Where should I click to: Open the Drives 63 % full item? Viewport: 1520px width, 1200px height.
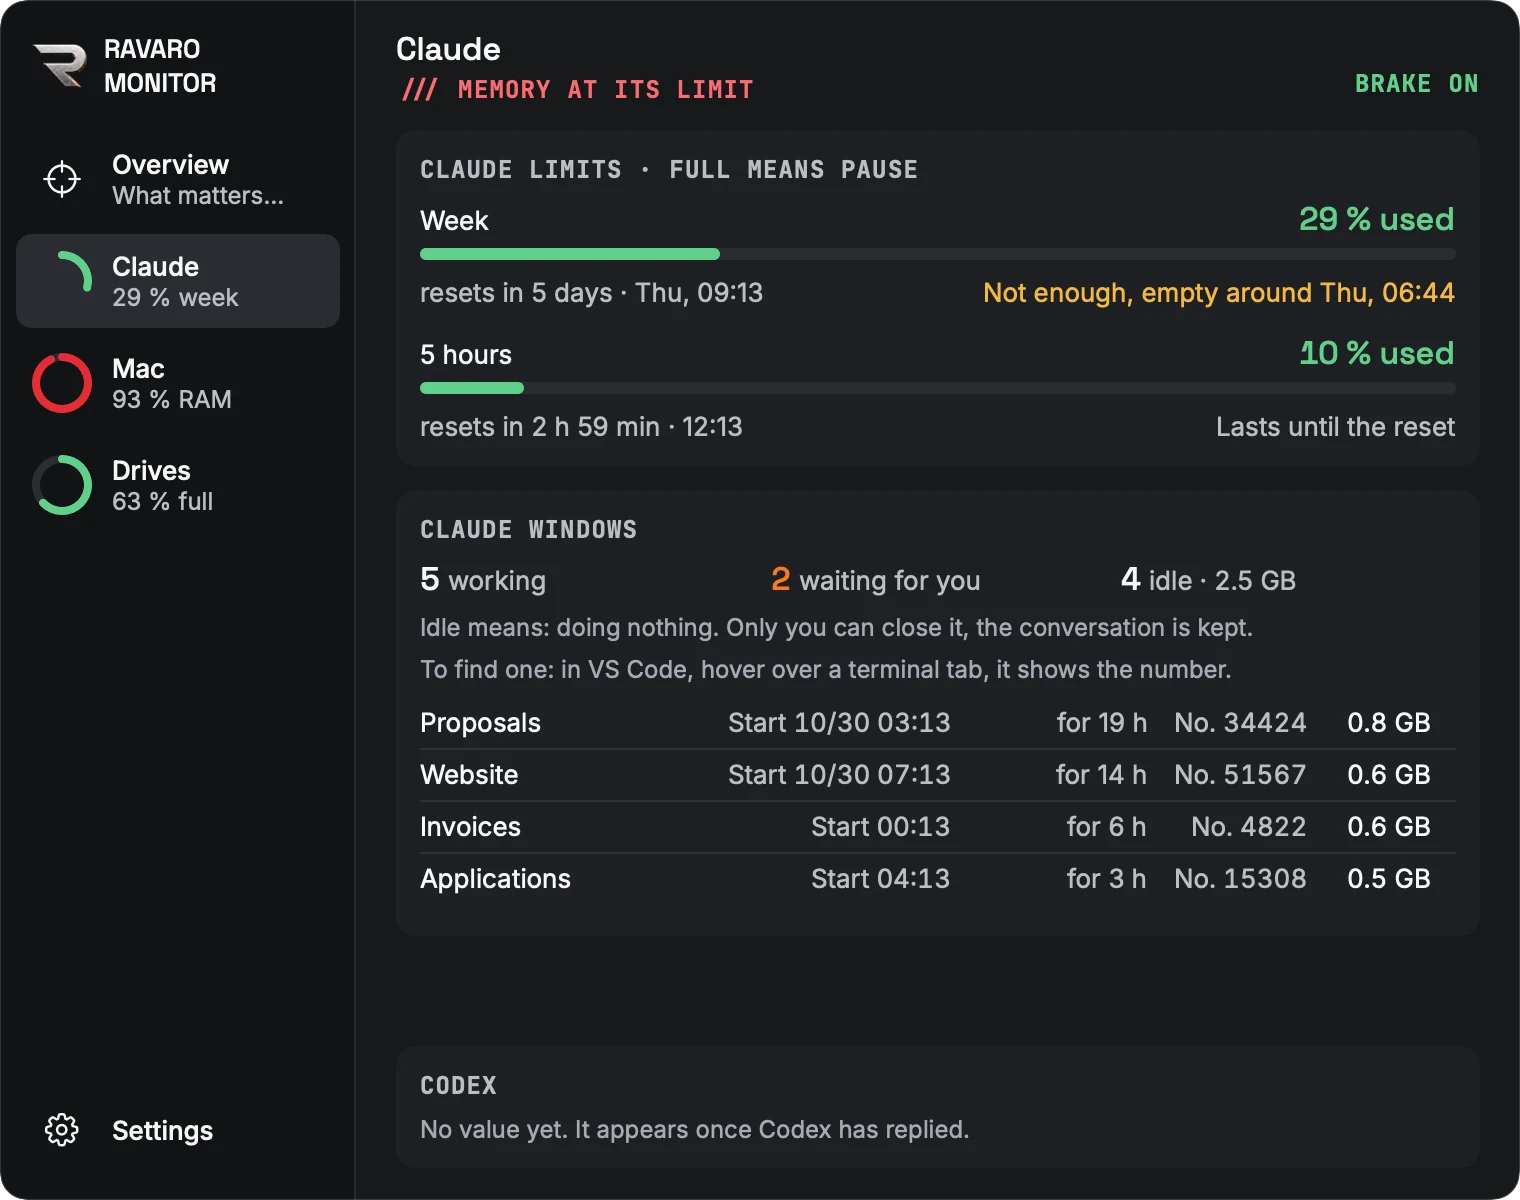point(178,485)
